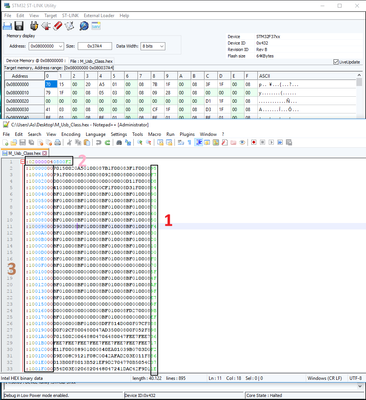Open the Address dropdown in Memory display
The height and width of the screenshot is (400, 366).
[46, 46]
